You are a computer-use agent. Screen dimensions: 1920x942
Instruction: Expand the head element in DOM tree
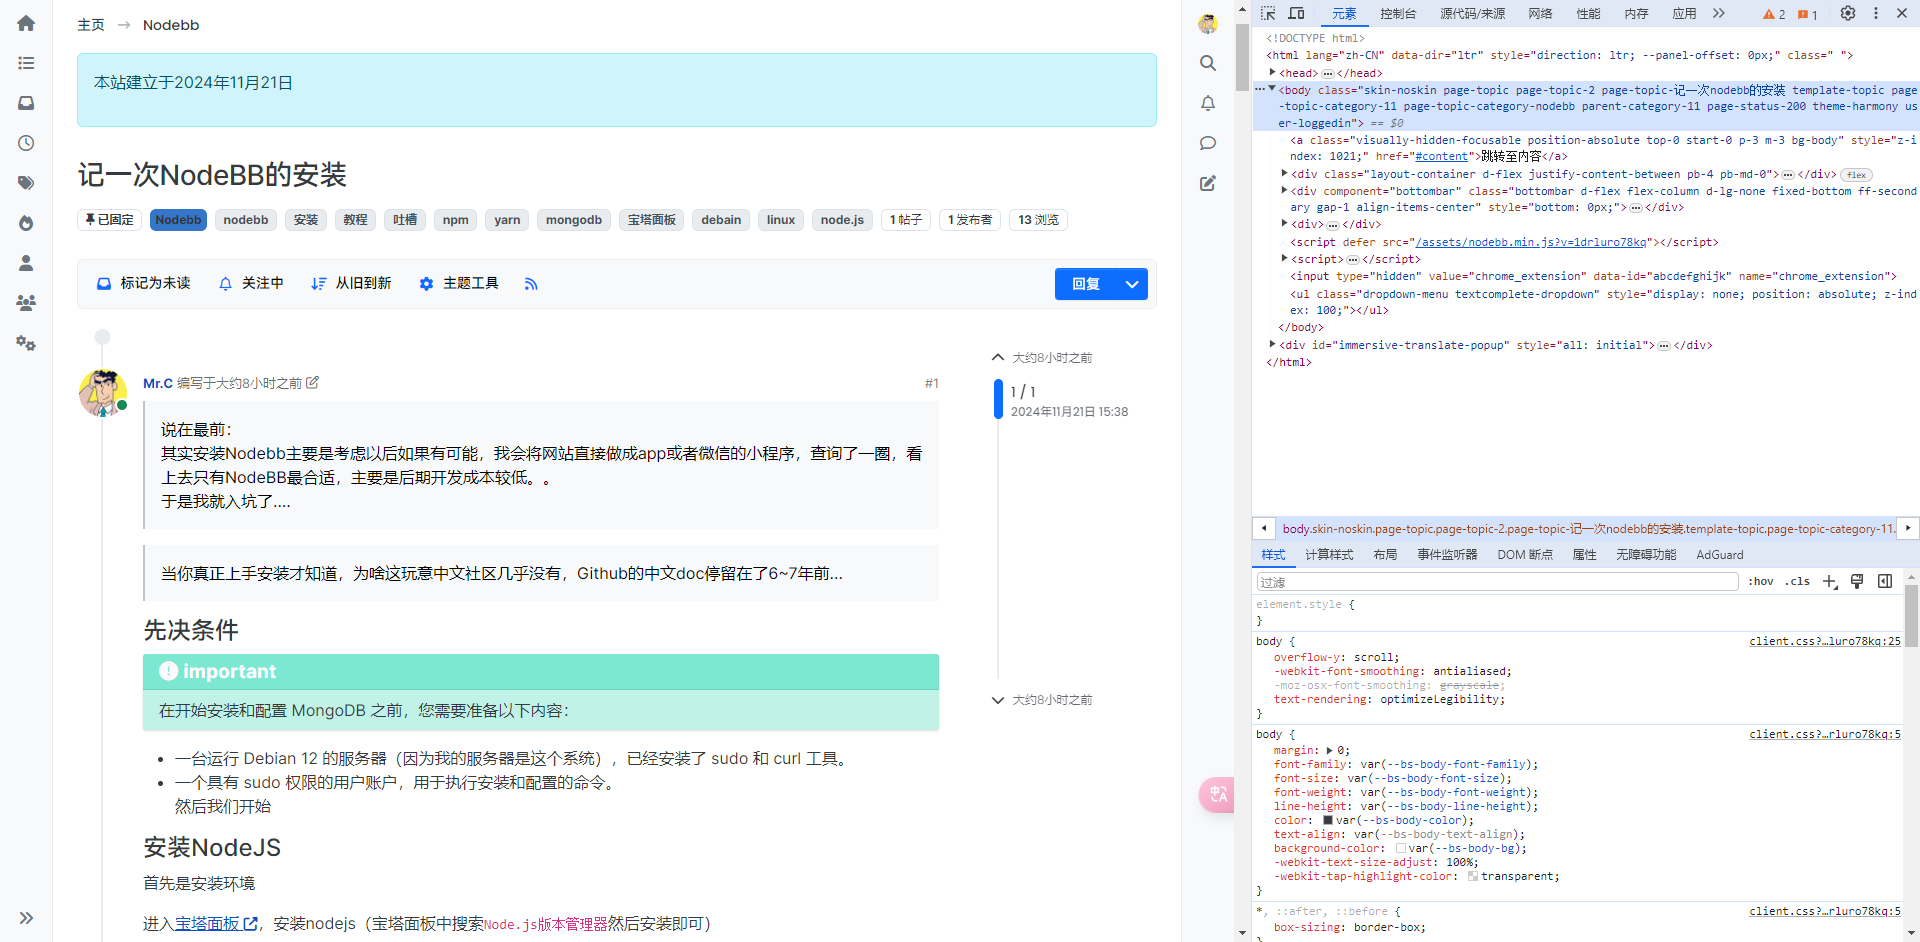tap(1272, 73)
